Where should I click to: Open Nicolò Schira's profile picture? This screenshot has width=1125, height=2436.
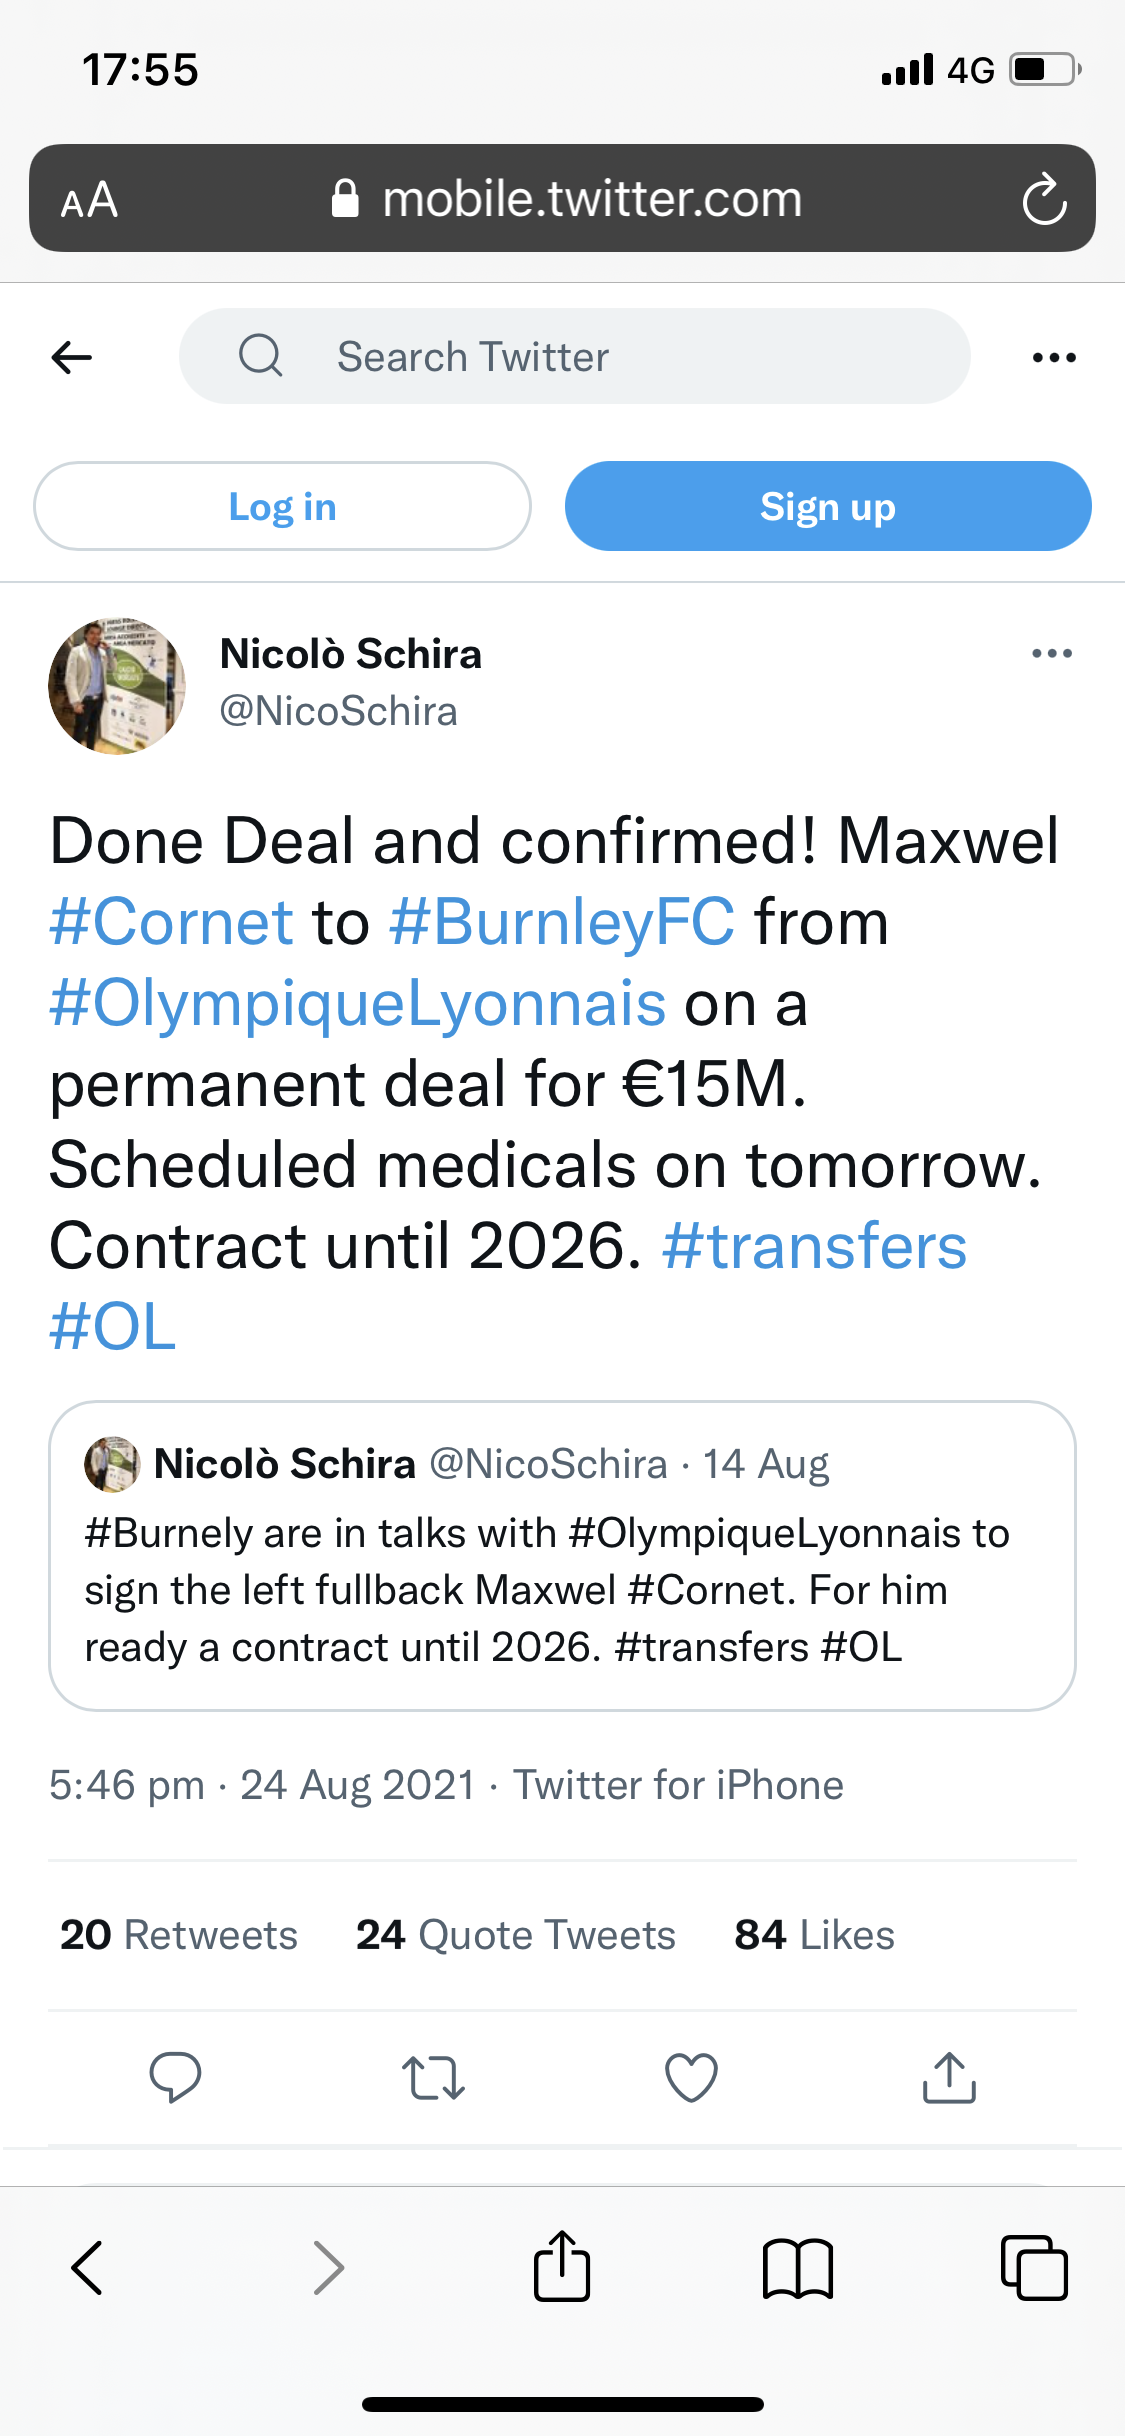click(117, 686)
